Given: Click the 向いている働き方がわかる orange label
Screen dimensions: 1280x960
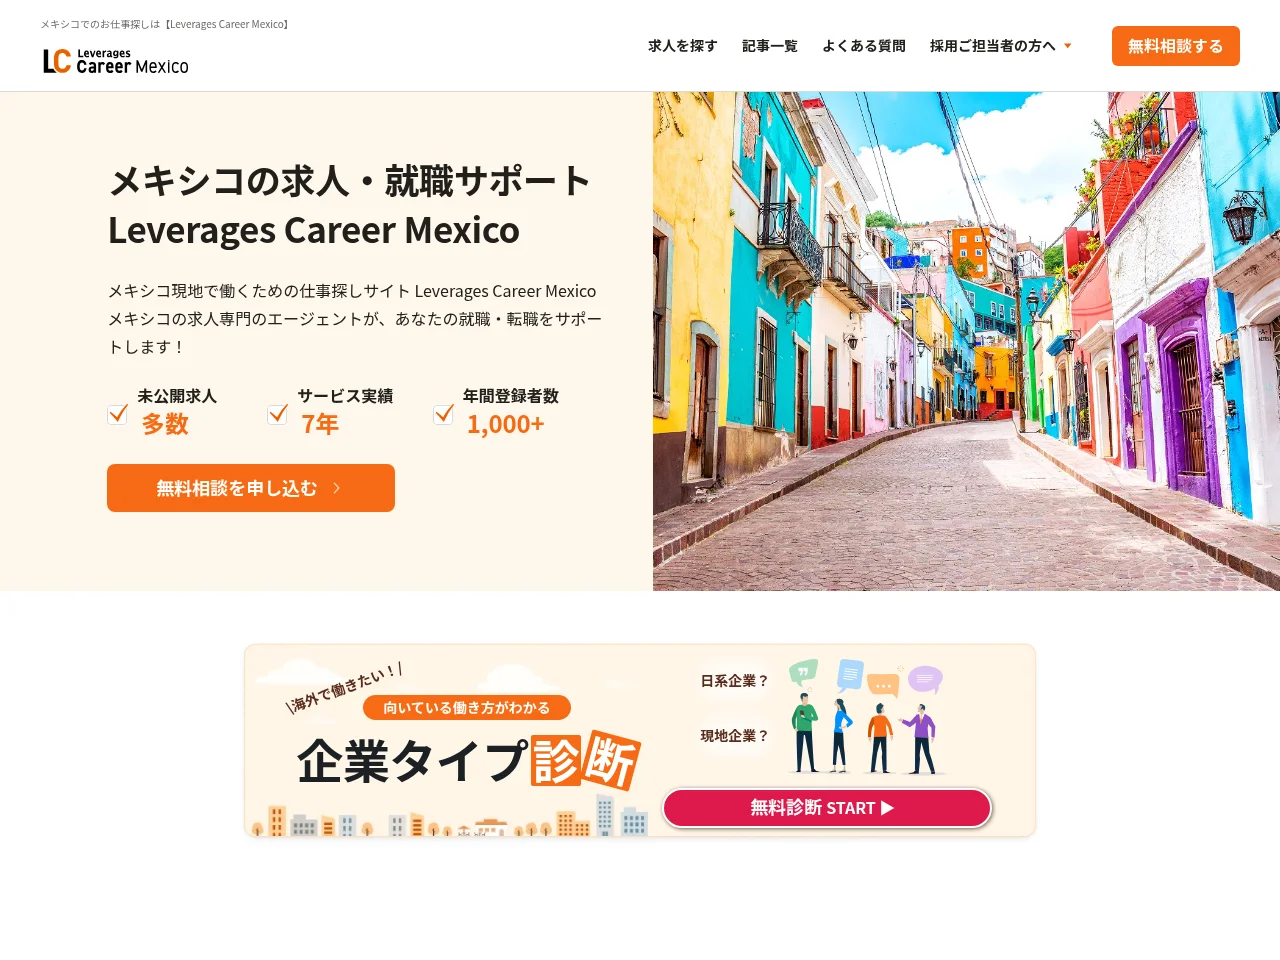Looking at the screenshot, I should tap(467, 708).
